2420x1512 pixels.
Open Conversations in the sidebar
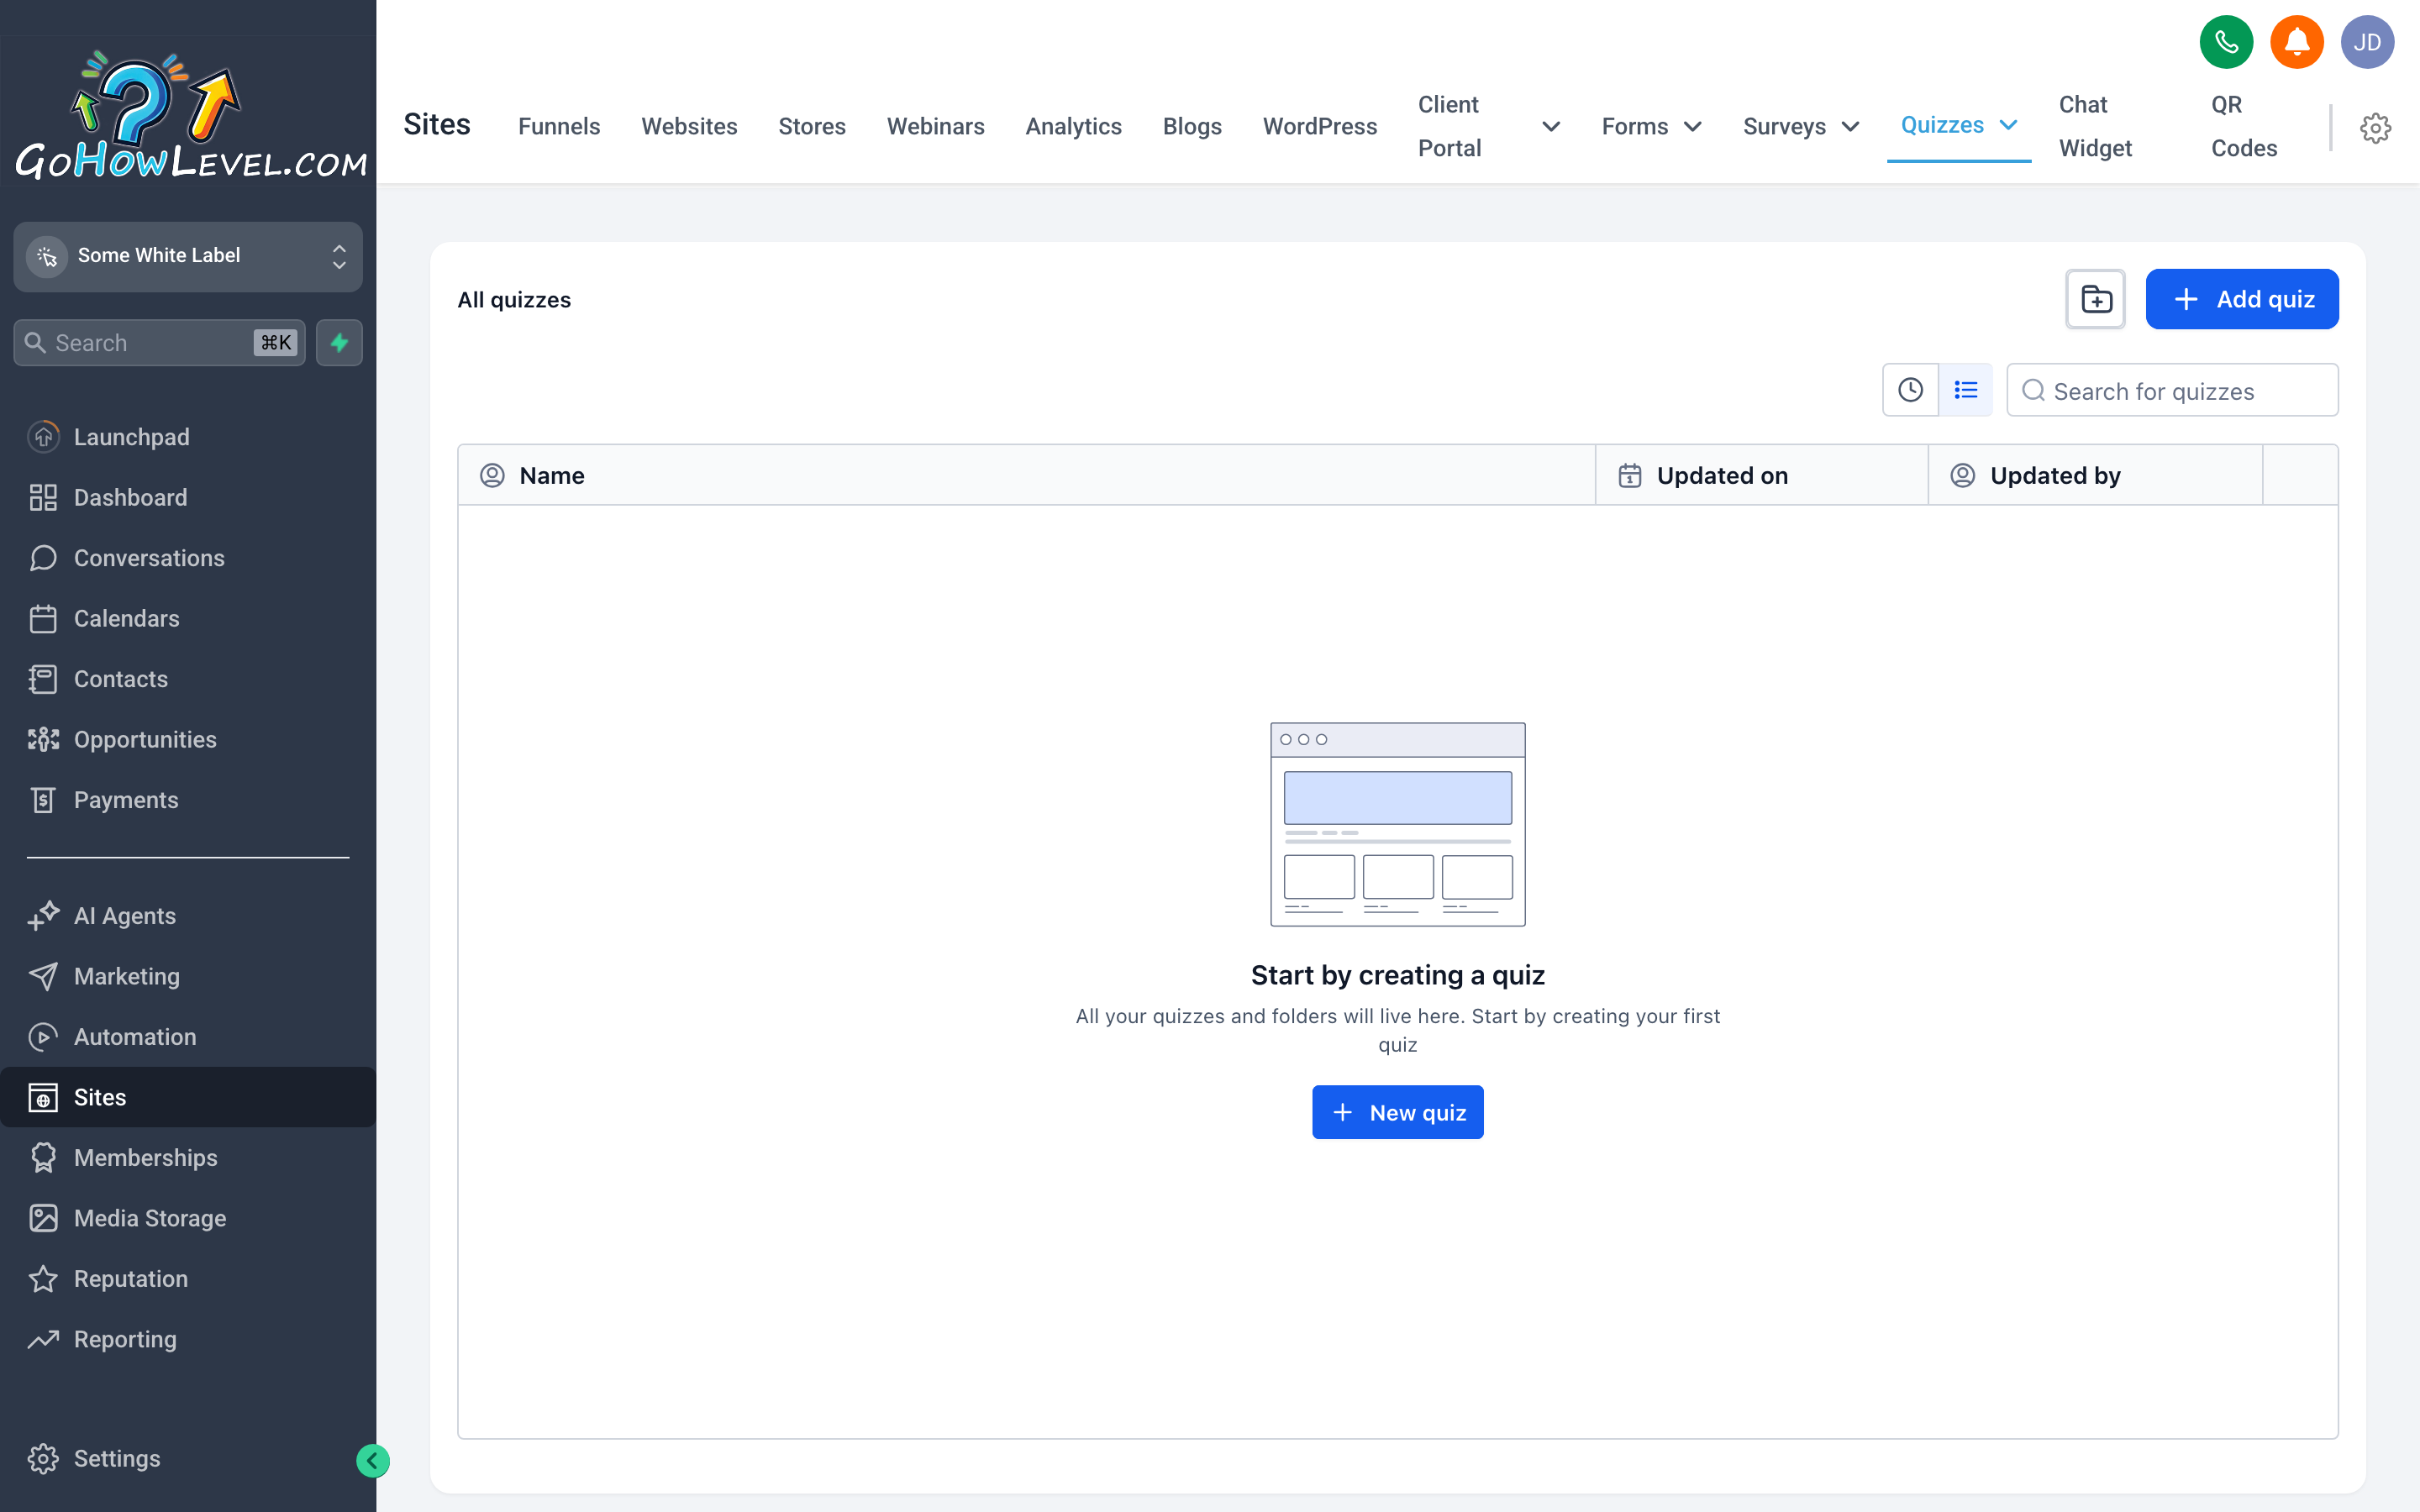(188, 558)
